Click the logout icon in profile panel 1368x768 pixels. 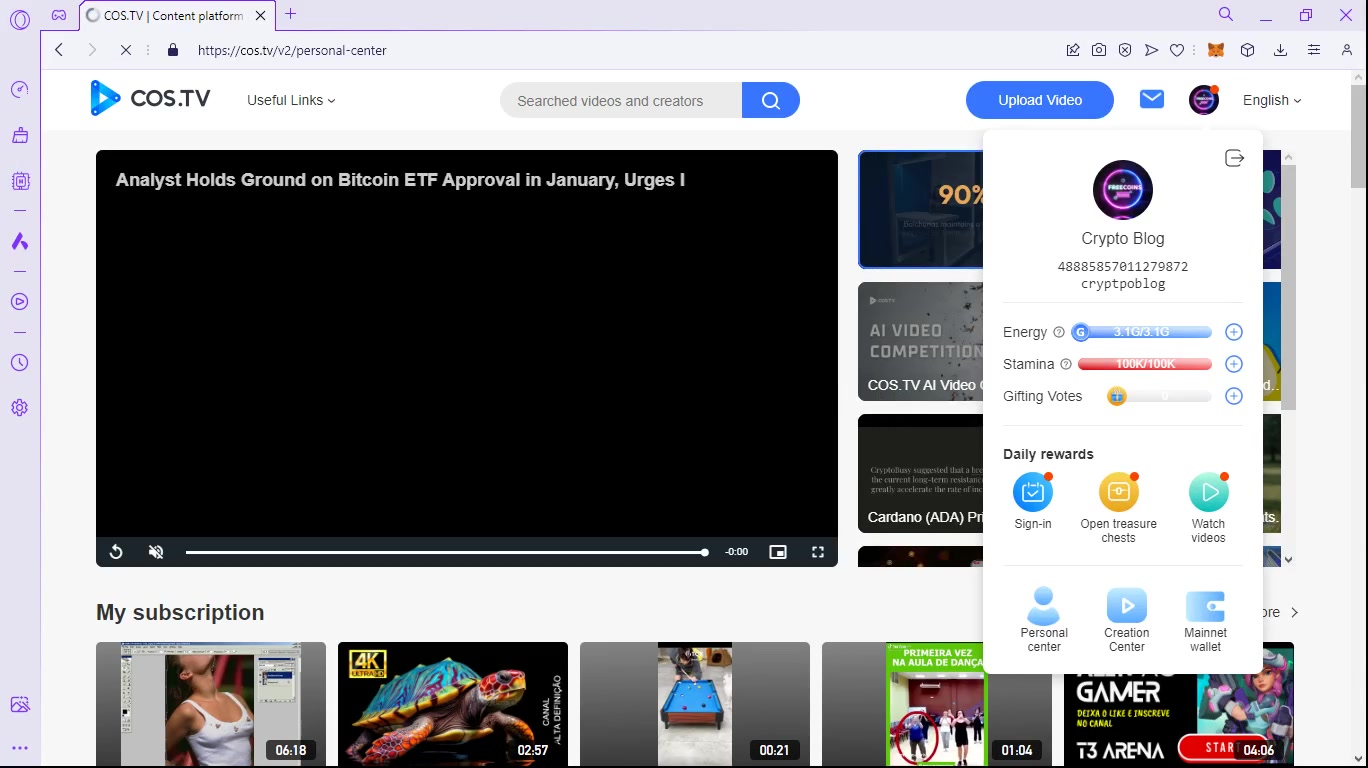click(x=1234, y=158)
